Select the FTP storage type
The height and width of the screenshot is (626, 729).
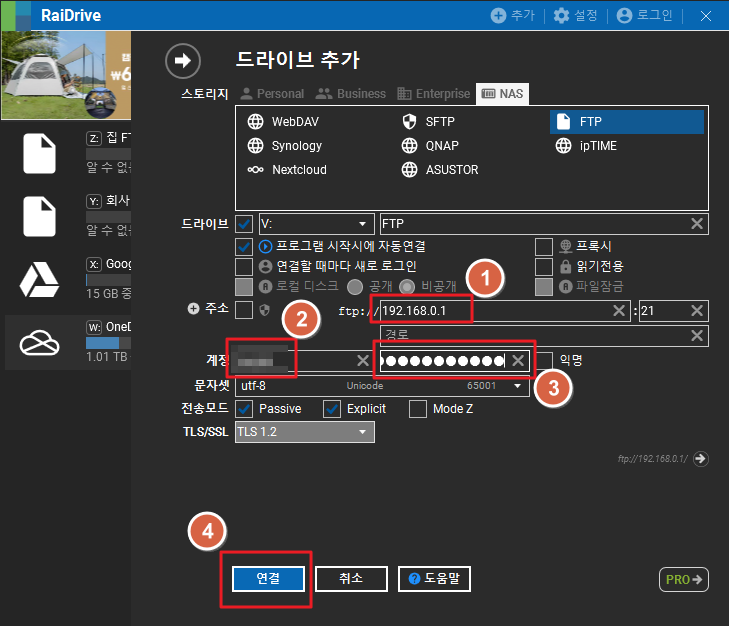(626, 122)
